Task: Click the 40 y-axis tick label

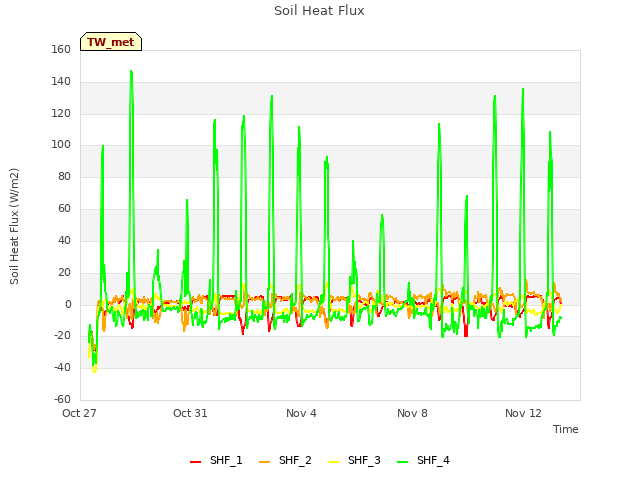Action: [64, 240]
